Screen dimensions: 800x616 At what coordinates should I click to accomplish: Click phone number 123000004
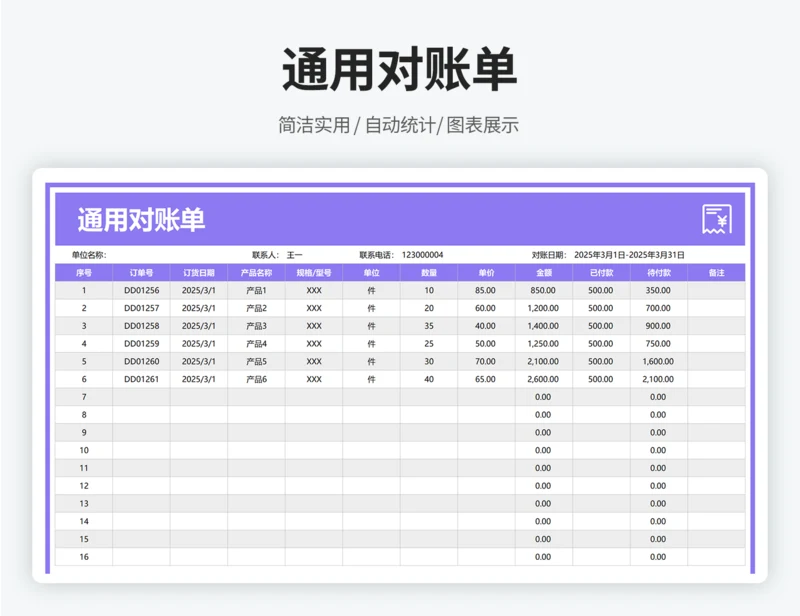point(422,255)
